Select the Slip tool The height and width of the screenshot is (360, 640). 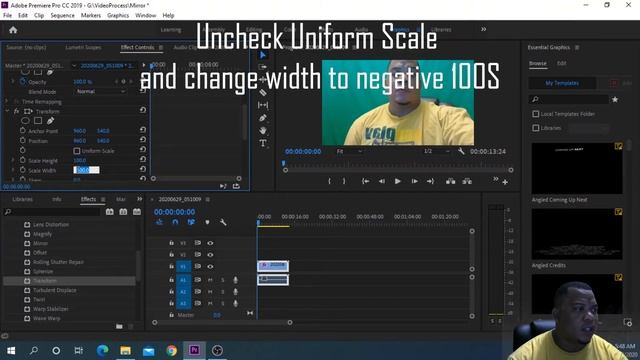coord(263,105)
